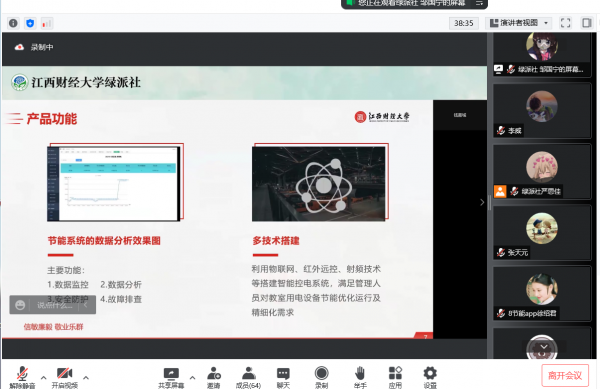Click the 1.数据监控 list item
The width and height of the screenshot is (600, 389).
(68, 285)
